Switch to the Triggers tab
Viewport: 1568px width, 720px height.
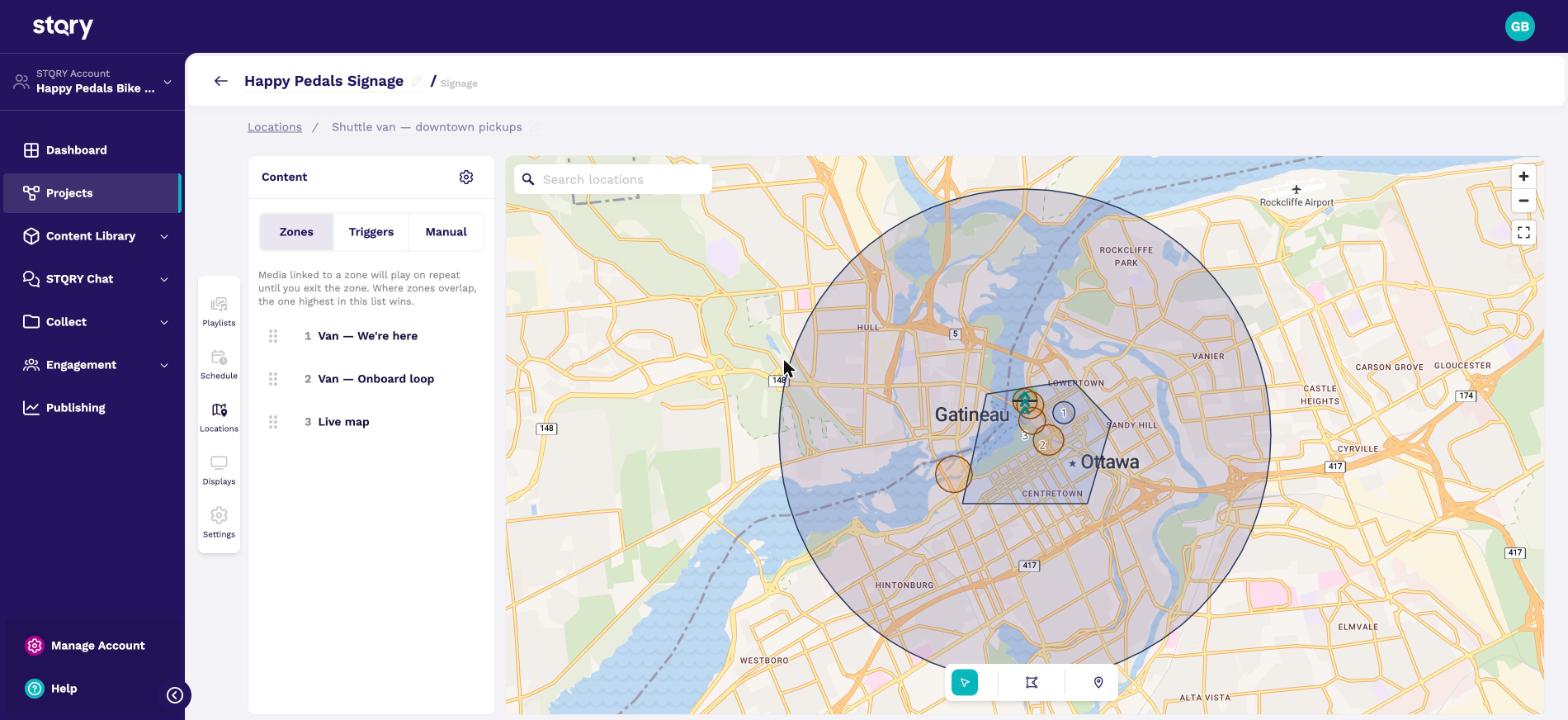(371, 232)
